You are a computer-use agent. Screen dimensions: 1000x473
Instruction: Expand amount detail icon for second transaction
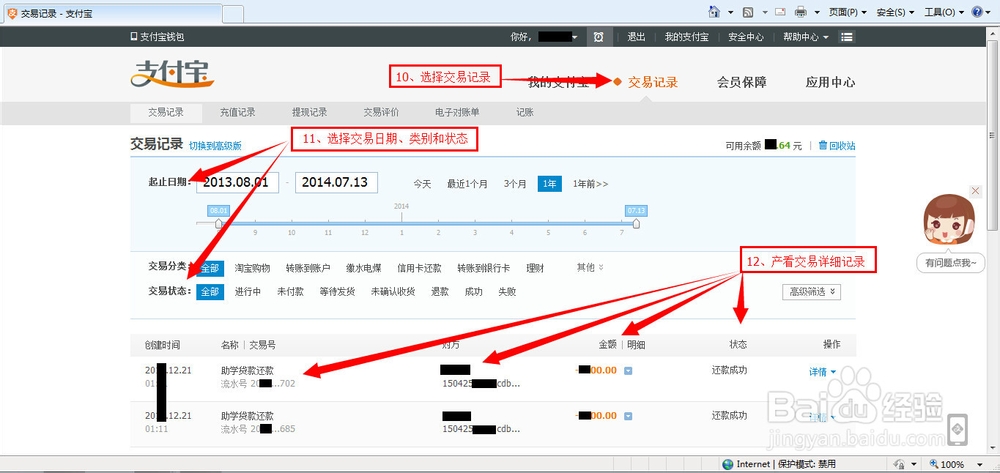coord(628,416)
